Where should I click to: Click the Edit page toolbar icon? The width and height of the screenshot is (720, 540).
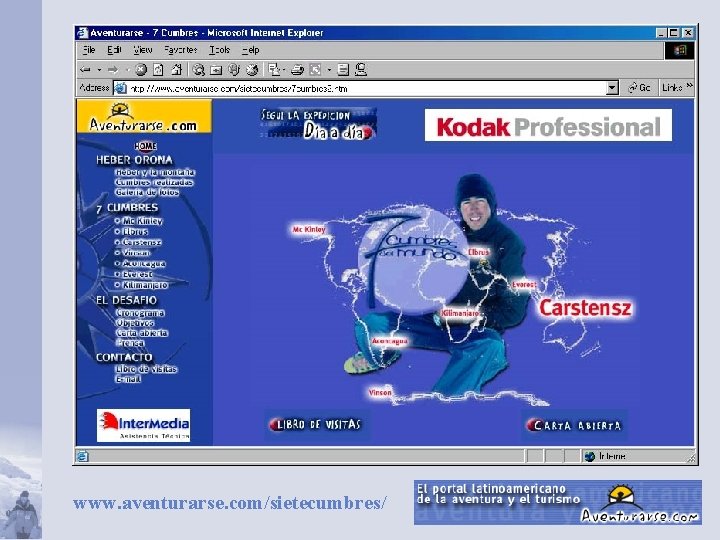coord(315,70)
